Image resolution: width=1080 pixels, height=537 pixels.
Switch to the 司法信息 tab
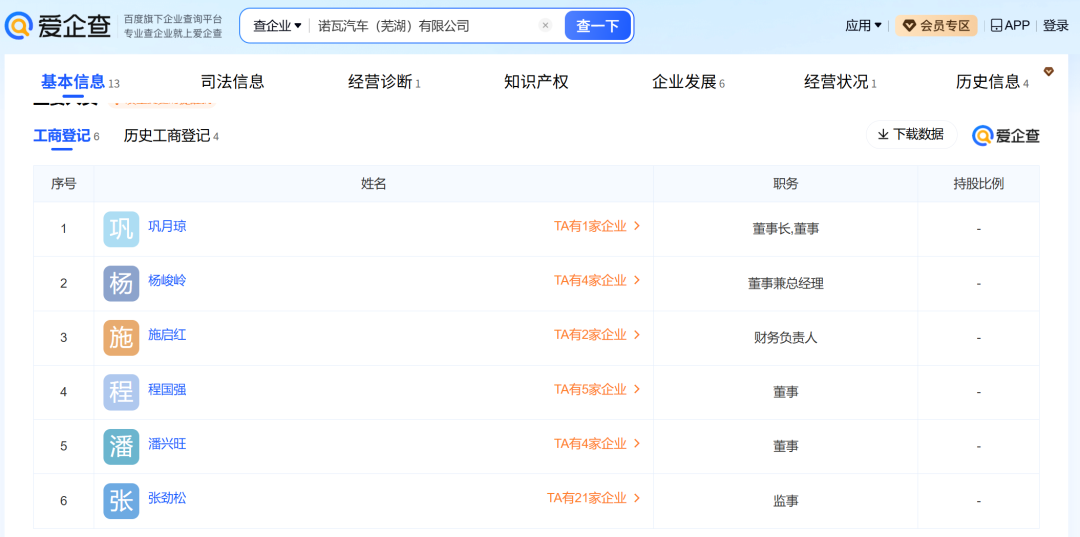(232, 82)
